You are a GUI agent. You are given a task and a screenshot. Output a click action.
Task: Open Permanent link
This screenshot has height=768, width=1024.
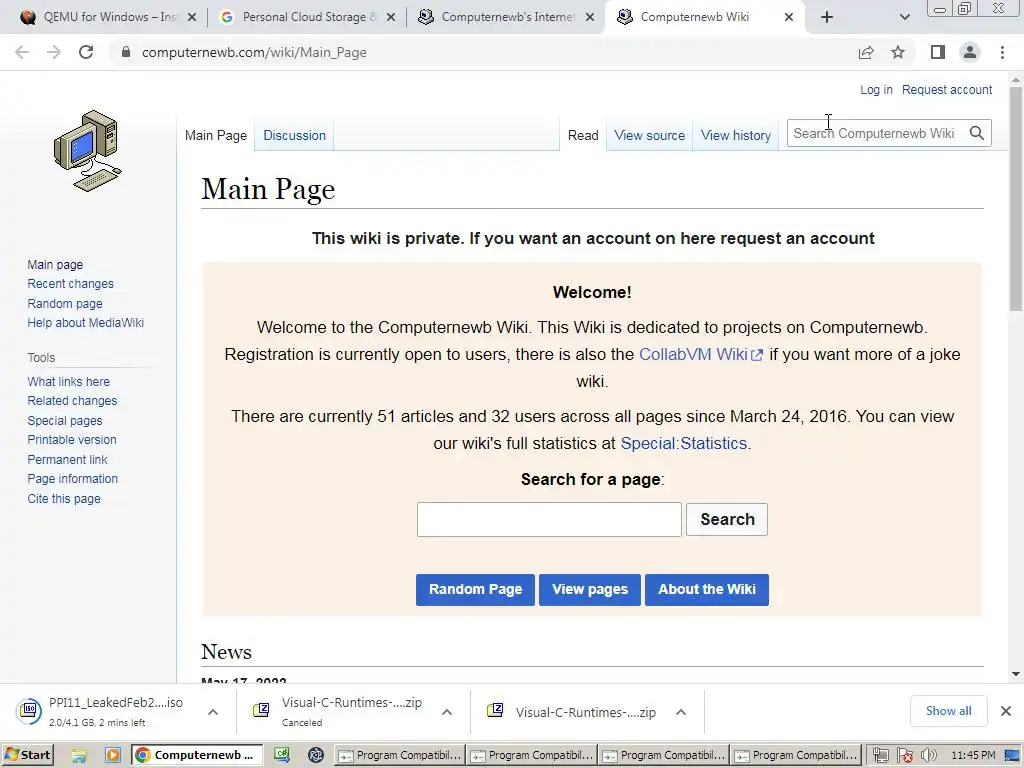pos(67,460)
